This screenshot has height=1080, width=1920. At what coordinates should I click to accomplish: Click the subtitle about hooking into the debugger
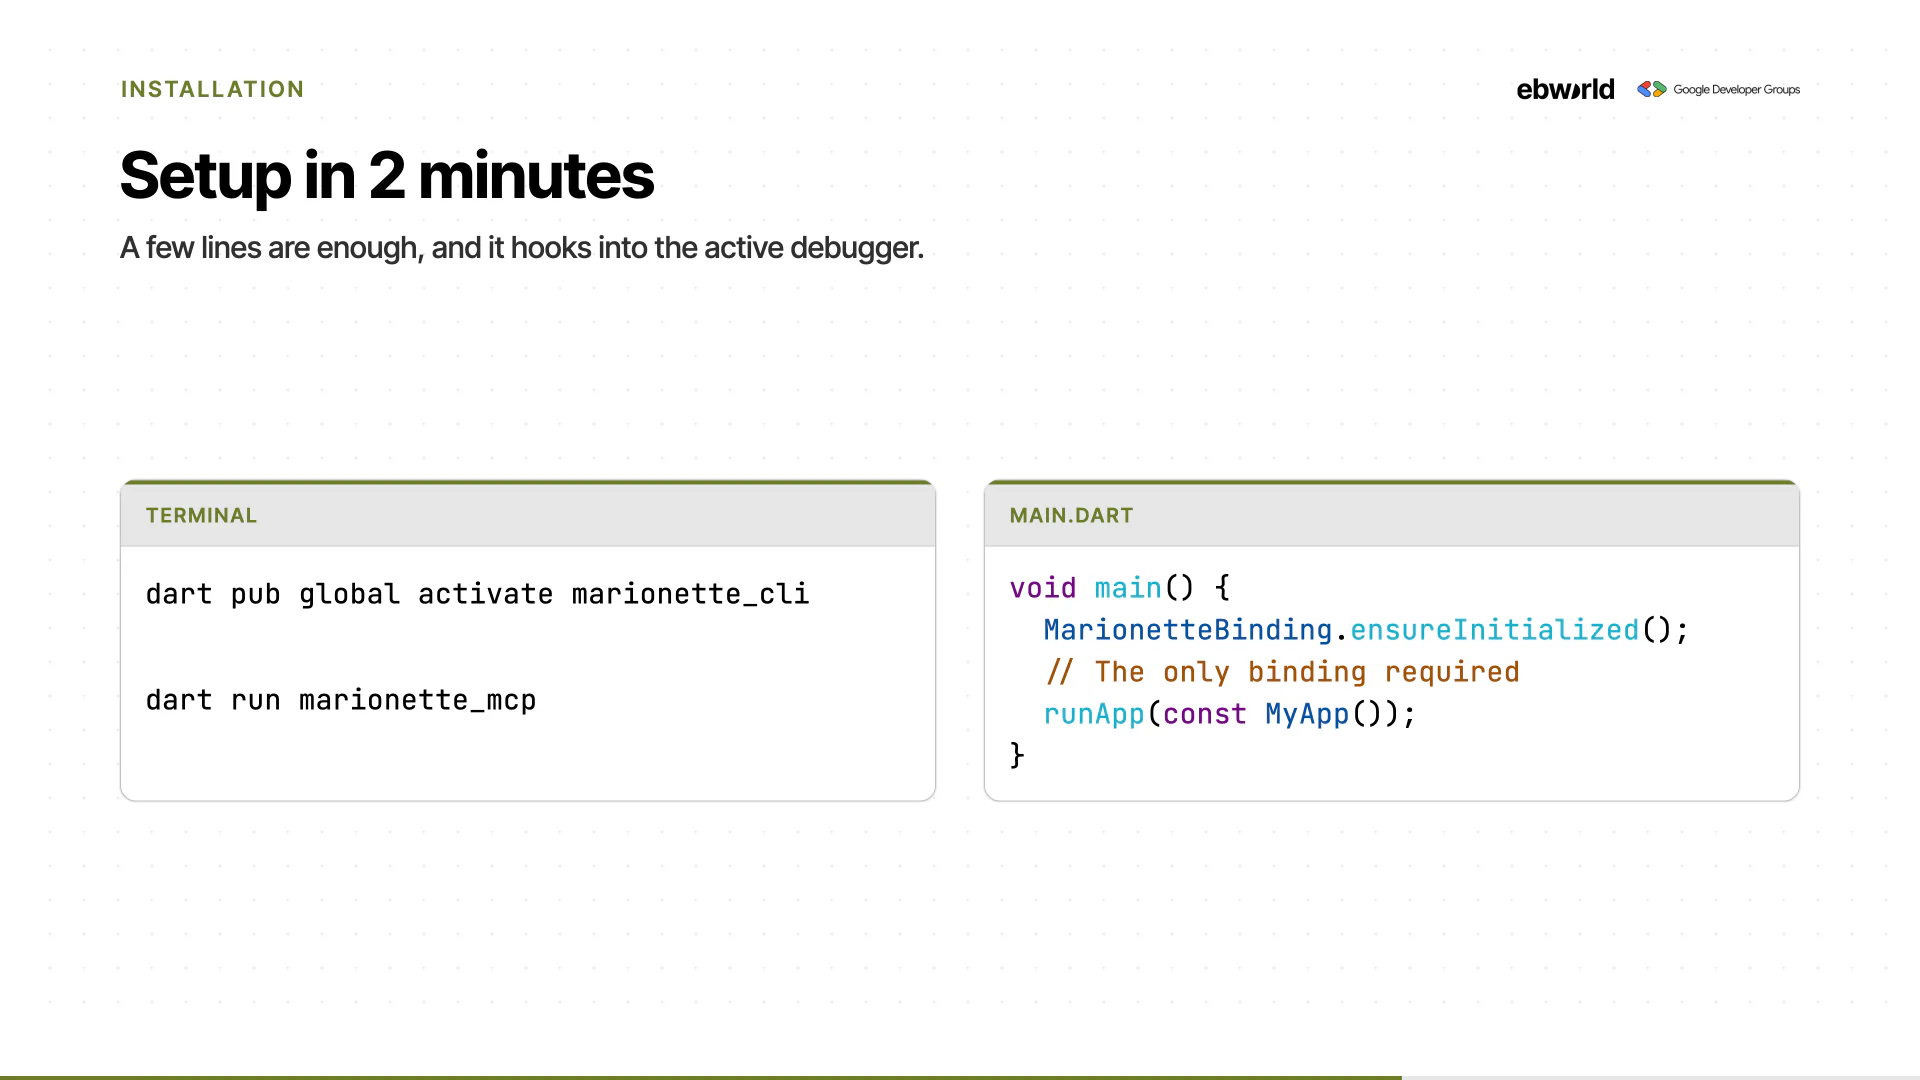pos(522,247)
